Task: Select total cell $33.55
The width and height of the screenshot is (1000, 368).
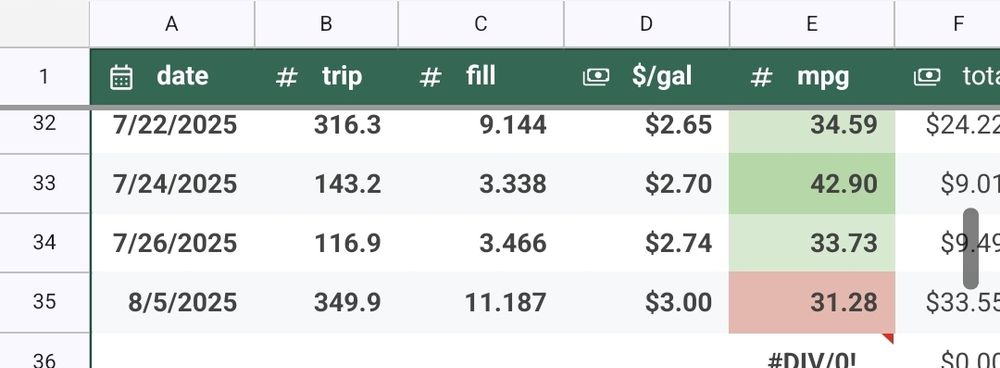Action: 948,302
